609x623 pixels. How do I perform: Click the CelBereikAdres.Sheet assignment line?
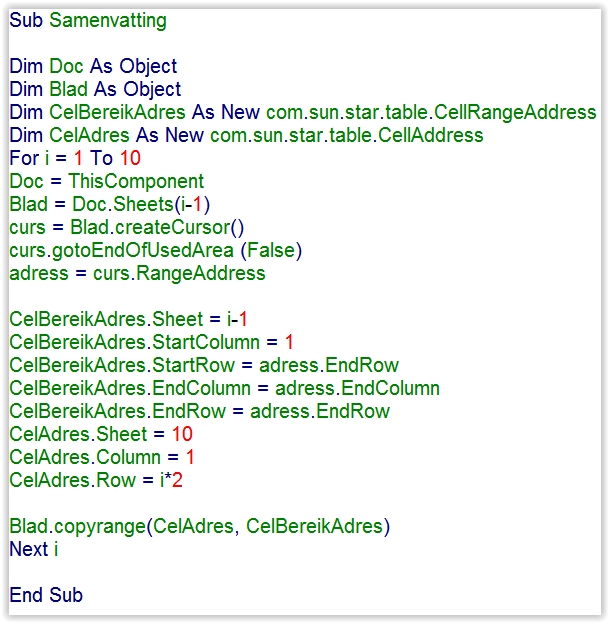128,319
